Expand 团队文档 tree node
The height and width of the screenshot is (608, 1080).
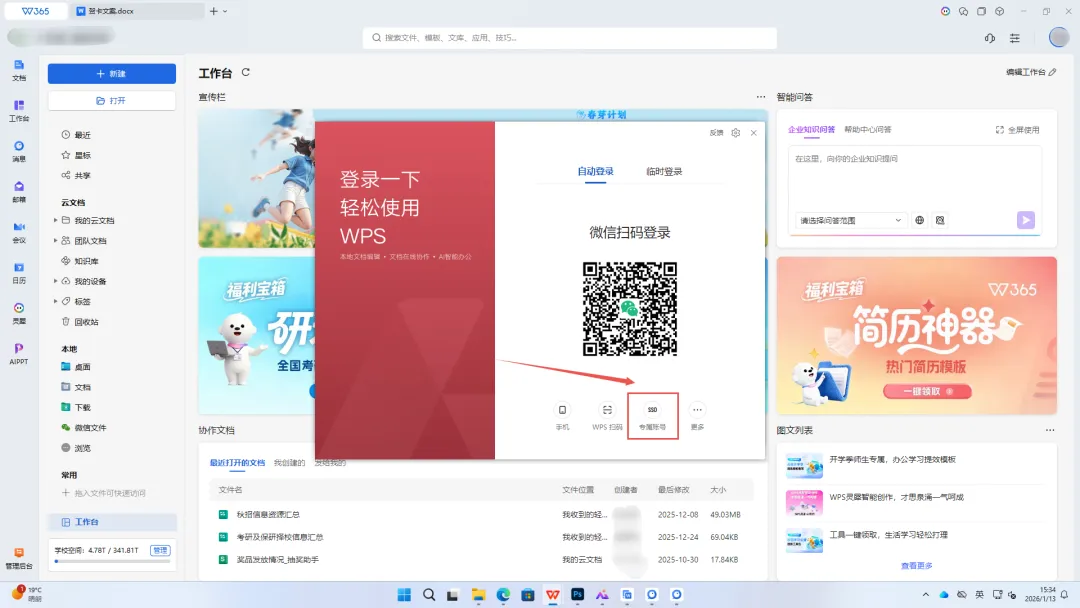click(56, 240)
